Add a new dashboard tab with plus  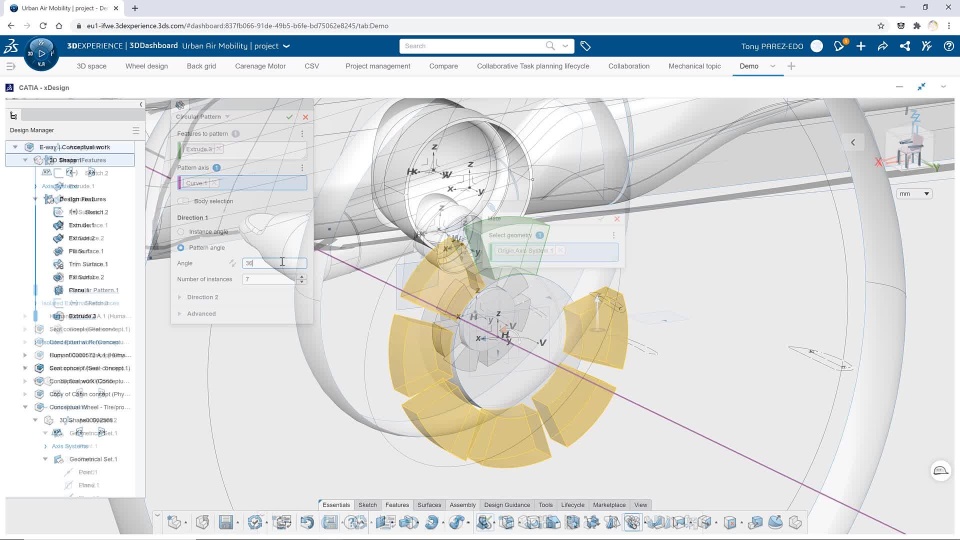click(x=791, y=66)
